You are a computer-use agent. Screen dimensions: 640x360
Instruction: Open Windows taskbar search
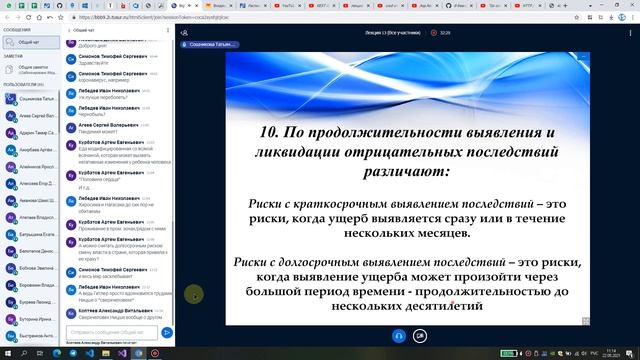click(x=24, y=353)
